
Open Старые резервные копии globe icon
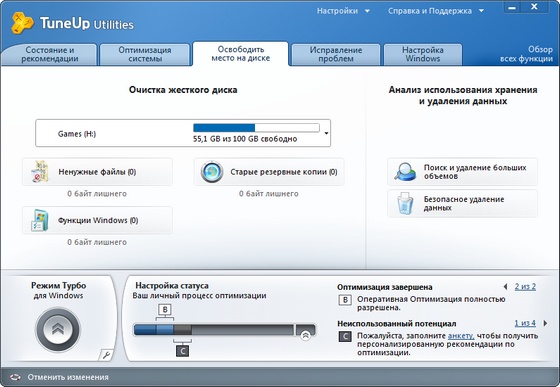coord(212,172)
